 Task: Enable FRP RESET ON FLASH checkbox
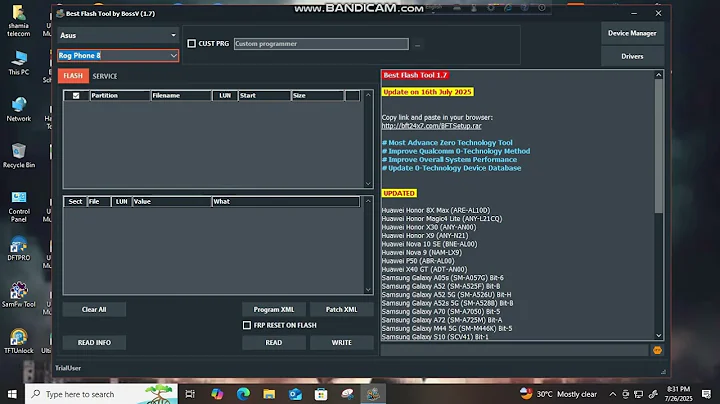pos(247,325)
